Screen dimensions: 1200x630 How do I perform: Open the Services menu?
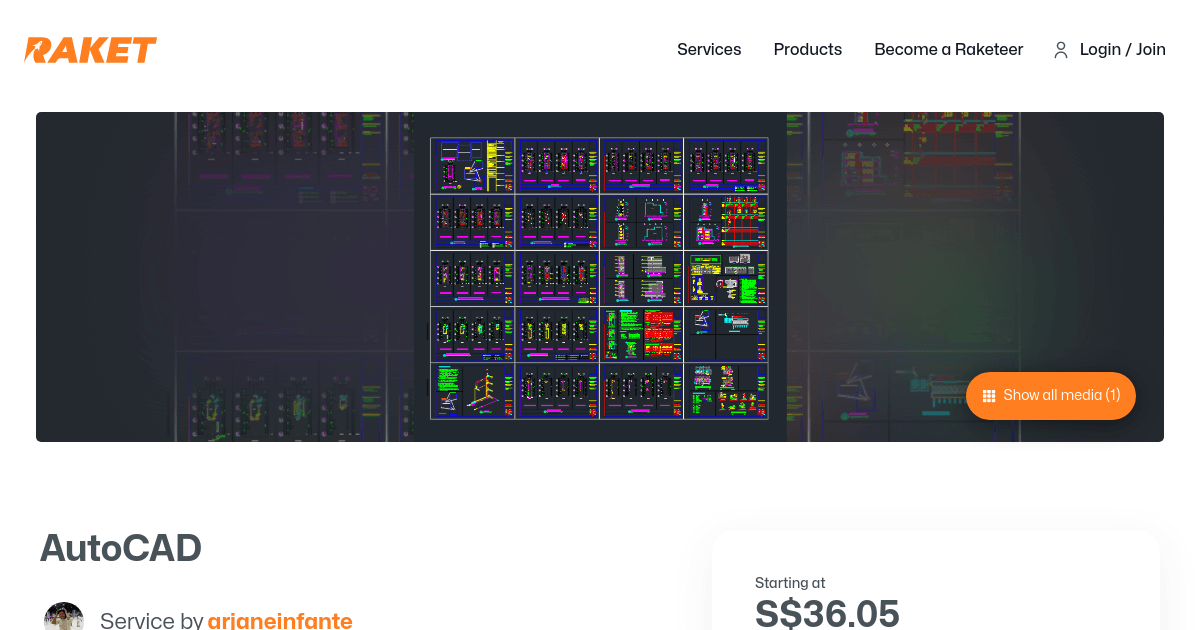pyautogui.click(x=709, y=50)
